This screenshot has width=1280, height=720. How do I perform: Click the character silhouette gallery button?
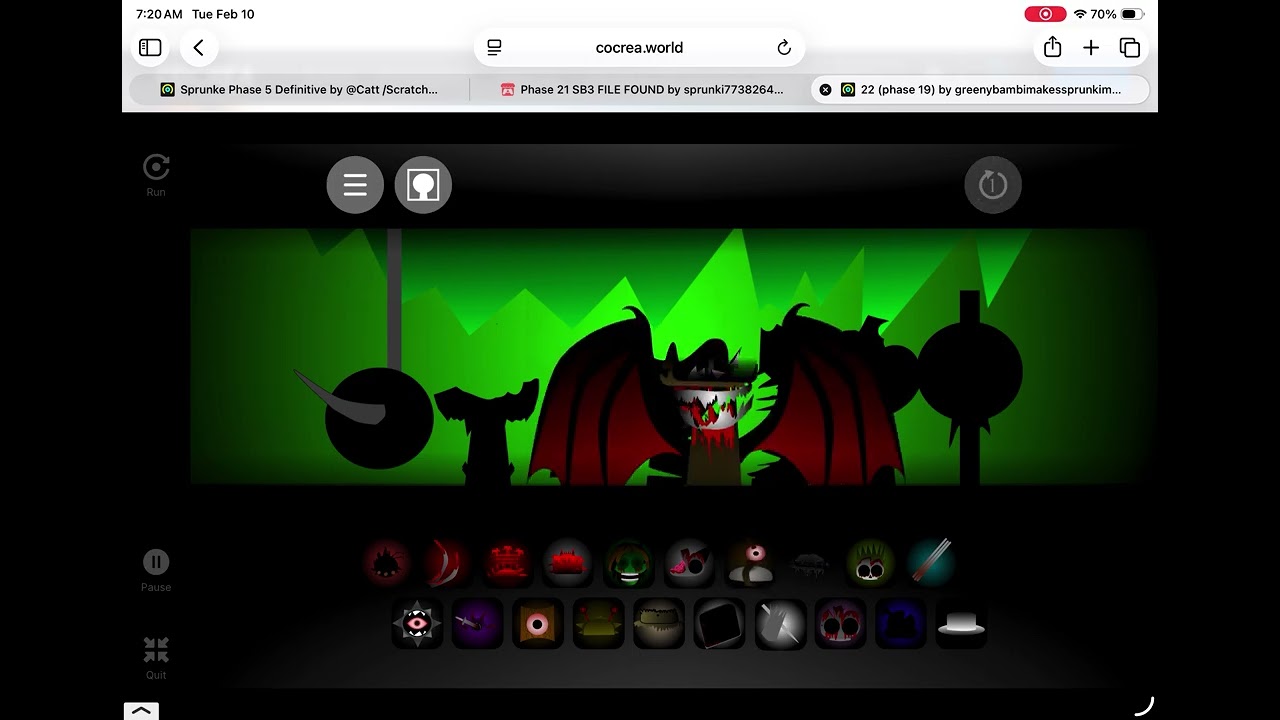423,185
